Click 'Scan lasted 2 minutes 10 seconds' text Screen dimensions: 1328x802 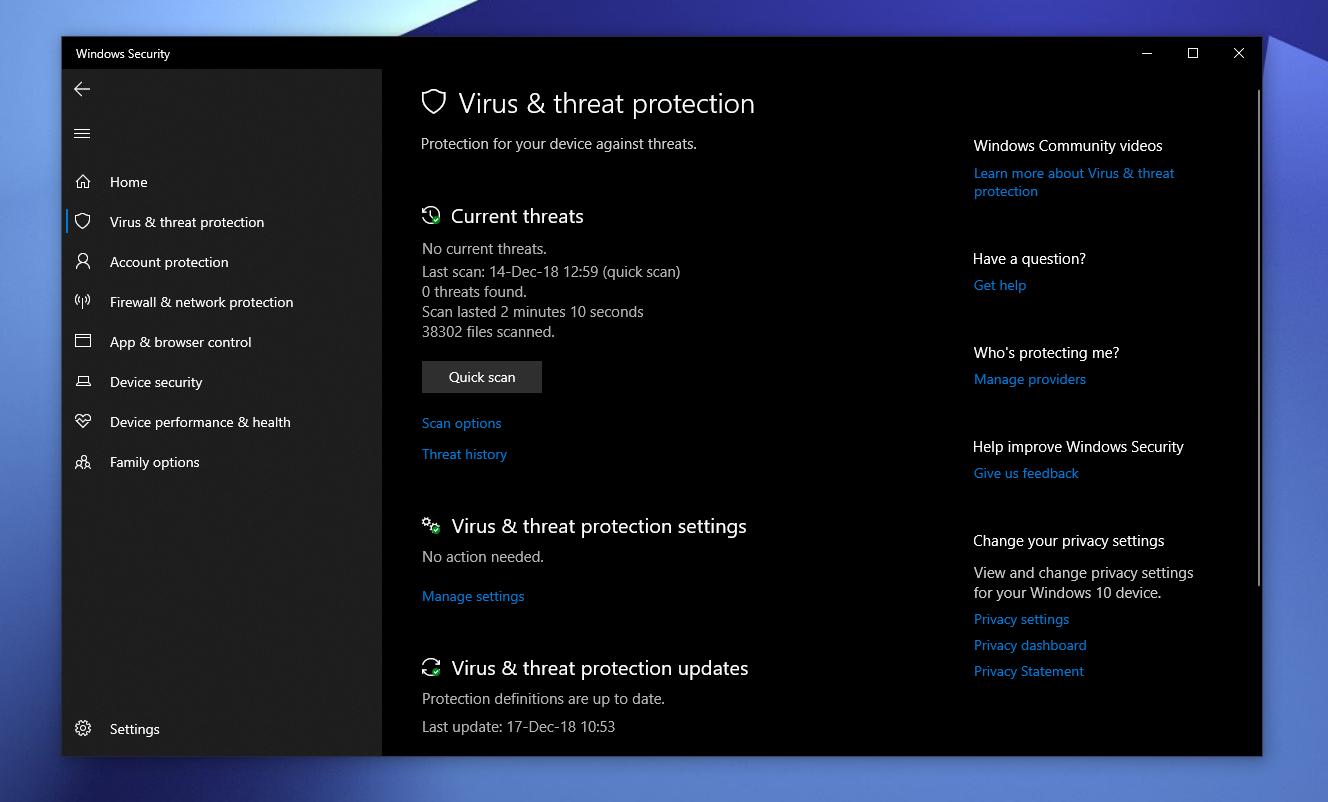tap(533, 312)
